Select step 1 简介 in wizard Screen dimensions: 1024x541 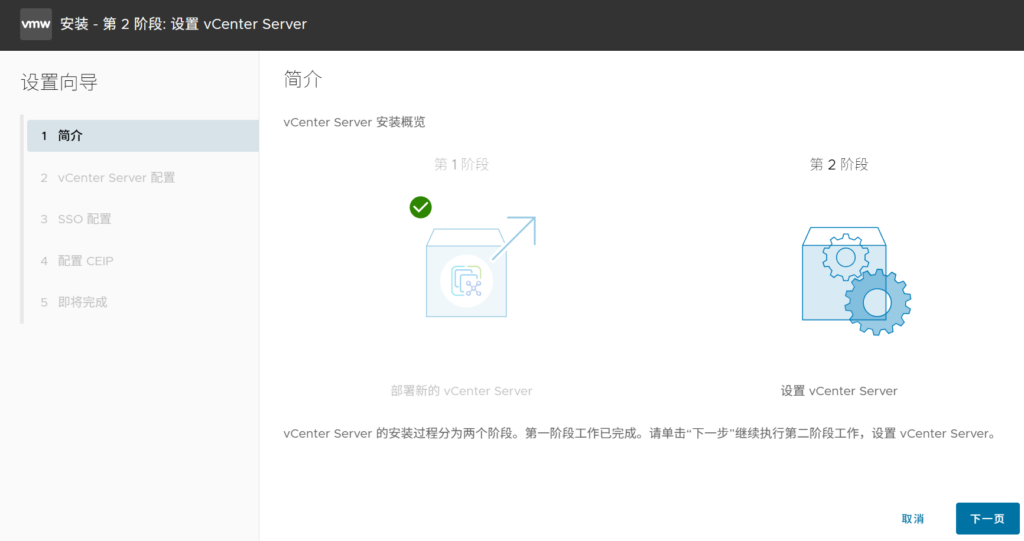click(x=143, y=136)
